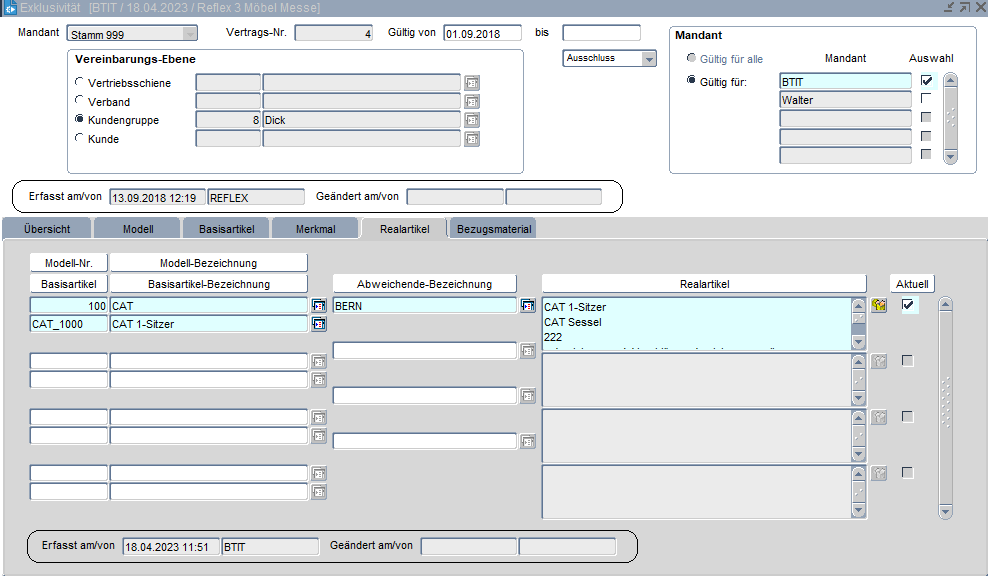Open the Bezugsmaterial tab
Screen dimensions: 988x576
pyautogui.click(x=493, y=229)
